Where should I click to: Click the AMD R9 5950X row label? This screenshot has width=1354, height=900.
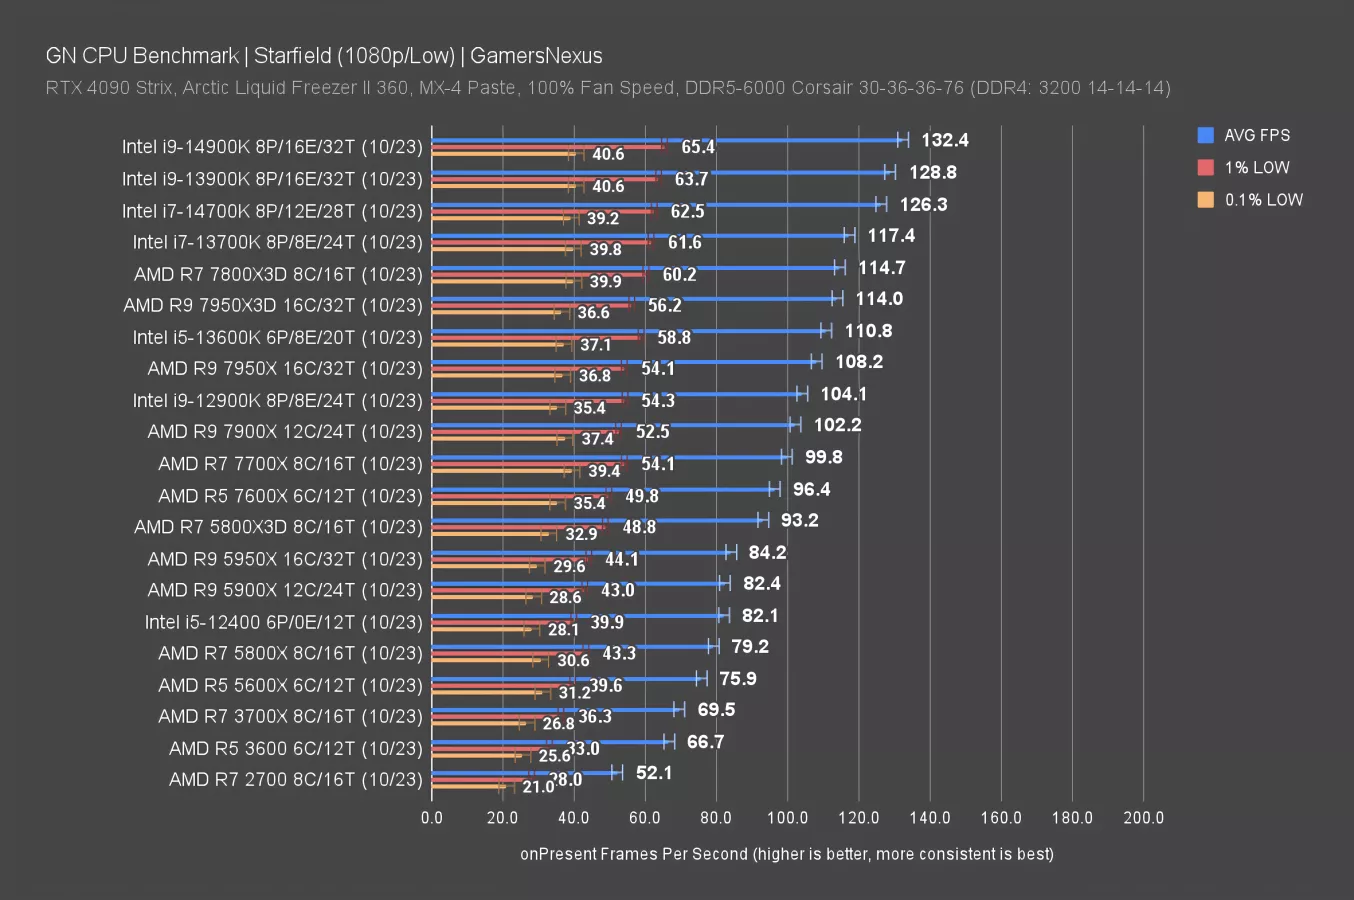[285, 559]
